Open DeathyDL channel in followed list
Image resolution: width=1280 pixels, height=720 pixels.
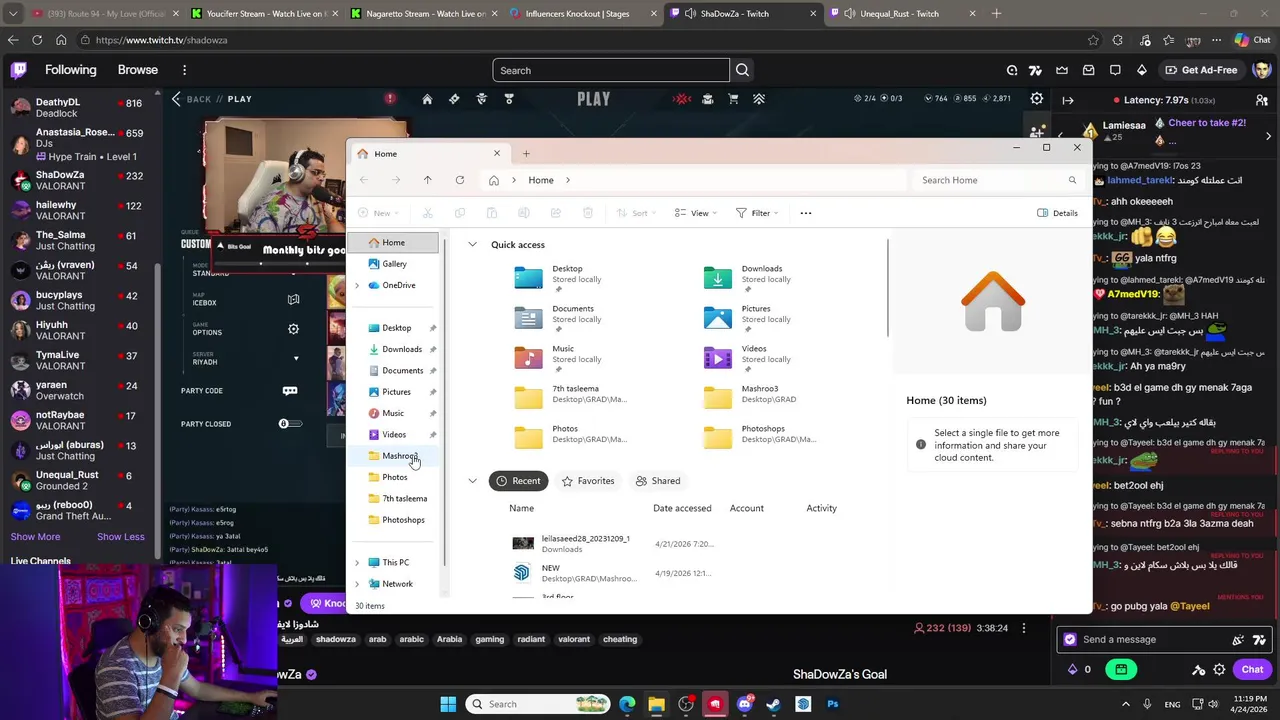tap(76, 108)
